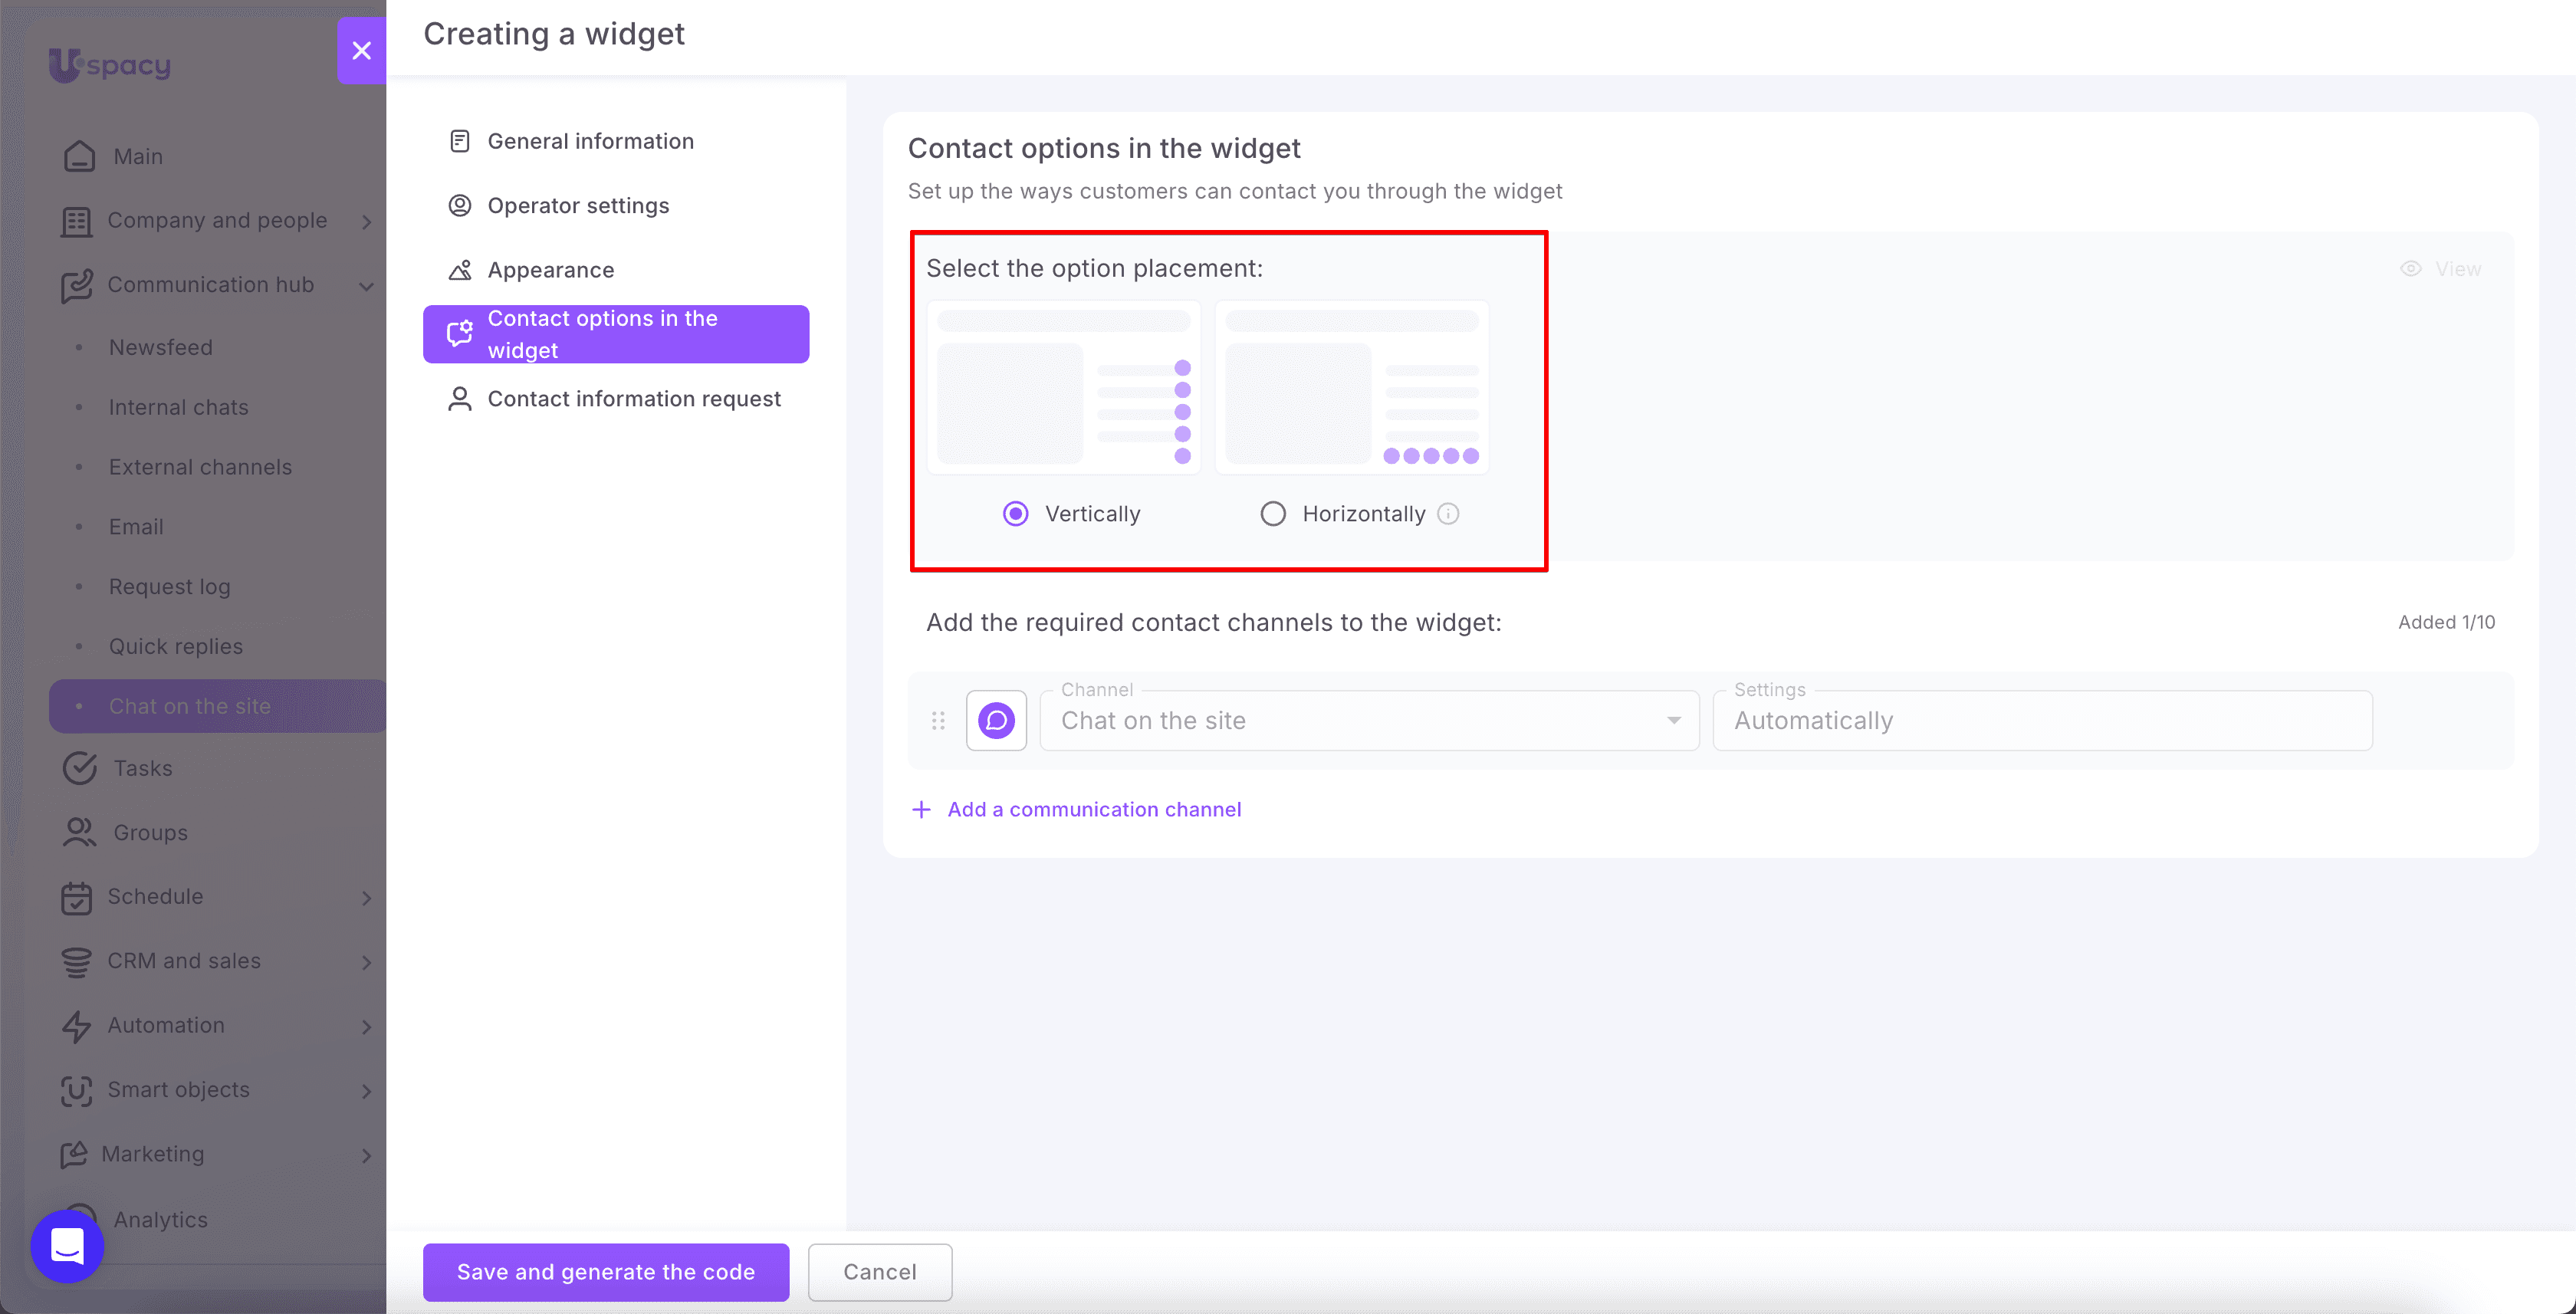Click the Settings Automatically field
The height and width of the screenshot is (1314, 2576).
tap(2042, 720)
